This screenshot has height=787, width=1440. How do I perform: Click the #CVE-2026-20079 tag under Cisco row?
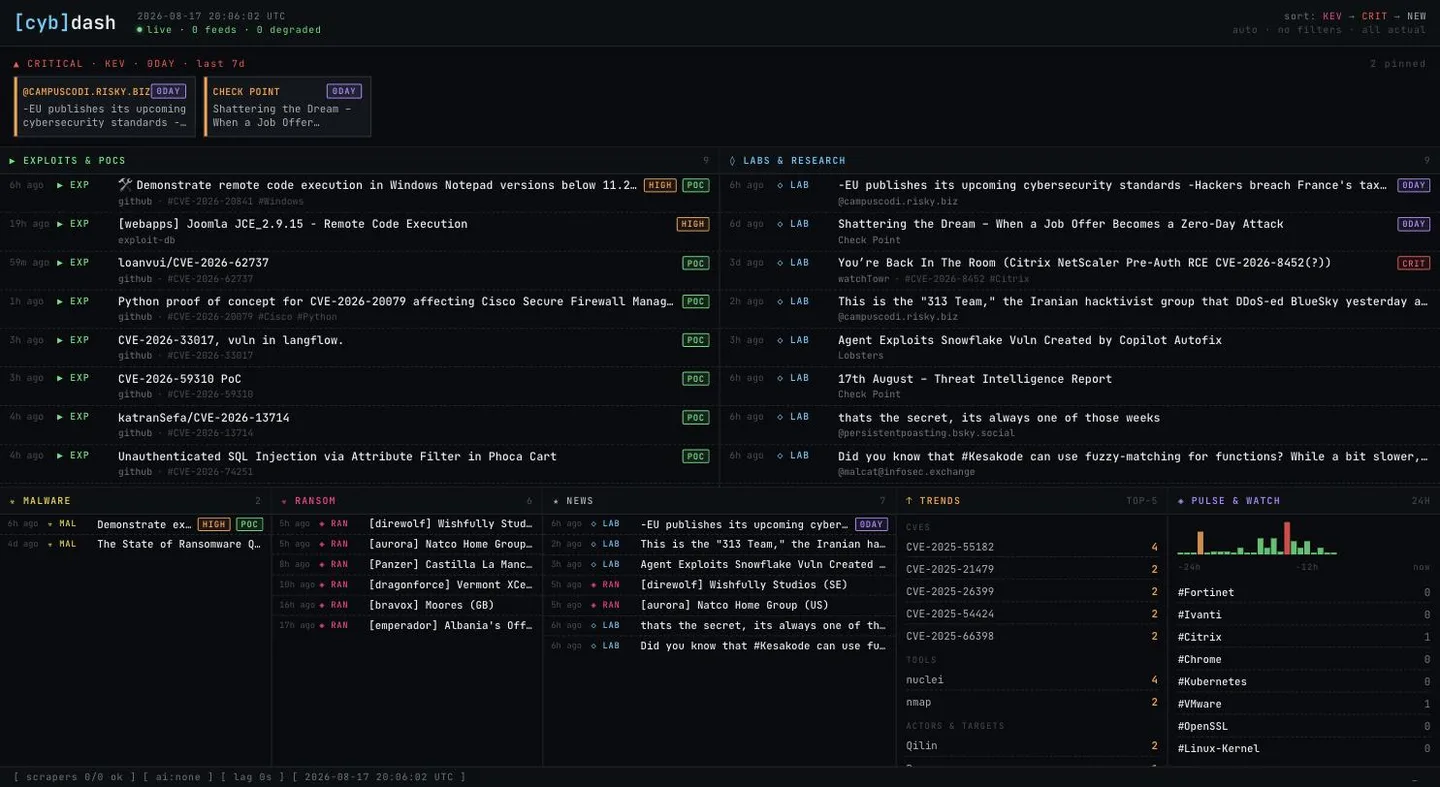(211, 317)
